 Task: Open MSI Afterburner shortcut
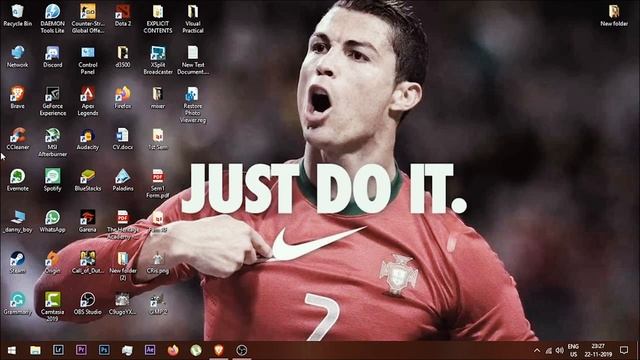[53, 142]
